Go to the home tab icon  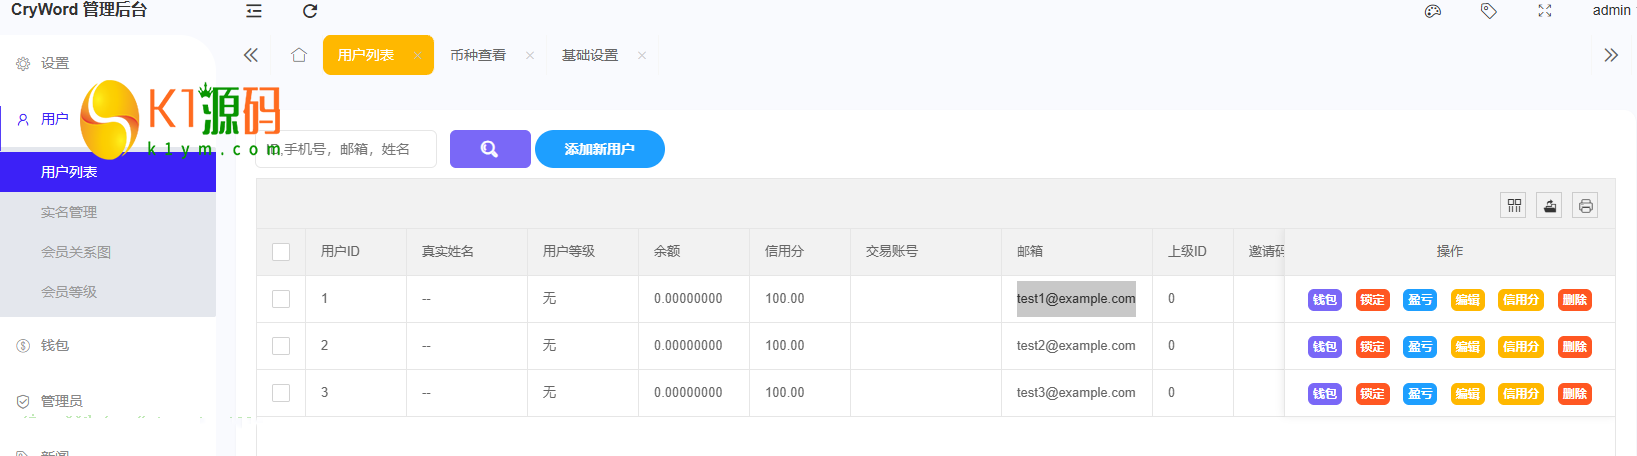click(299, 55)
